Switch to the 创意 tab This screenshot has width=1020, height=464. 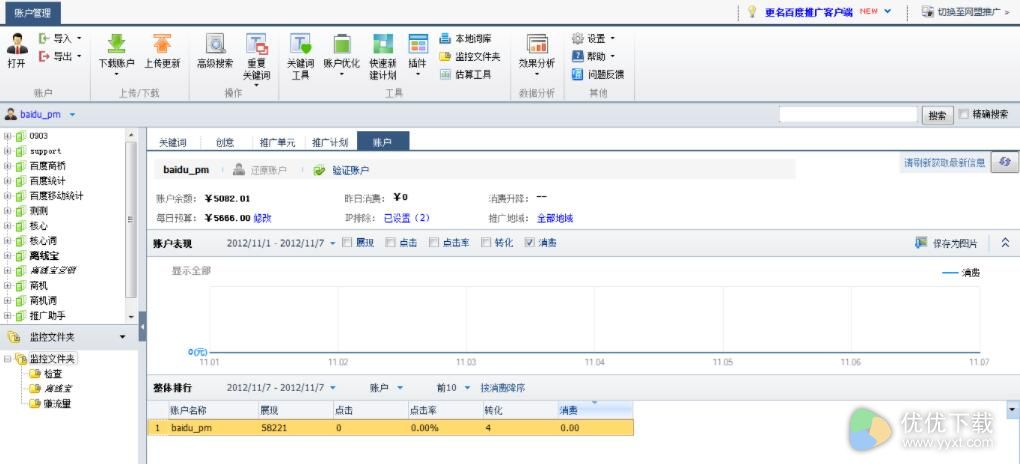[x=224, y=143]
